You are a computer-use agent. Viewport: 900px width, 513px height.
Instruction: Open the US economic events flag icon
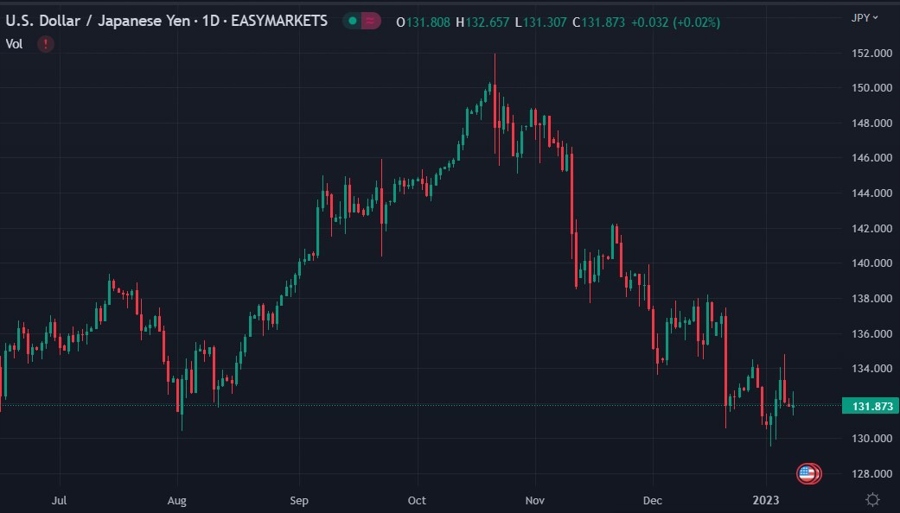(808, 474)
